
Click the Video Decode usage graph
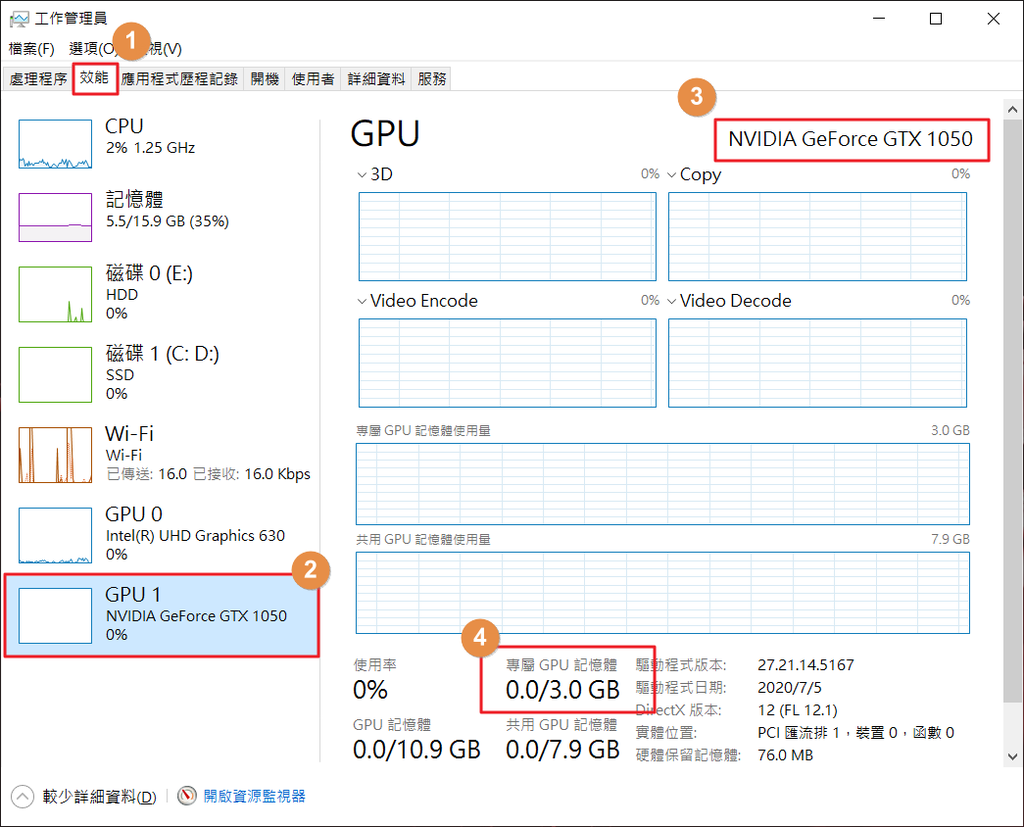(x=818, y=363)
